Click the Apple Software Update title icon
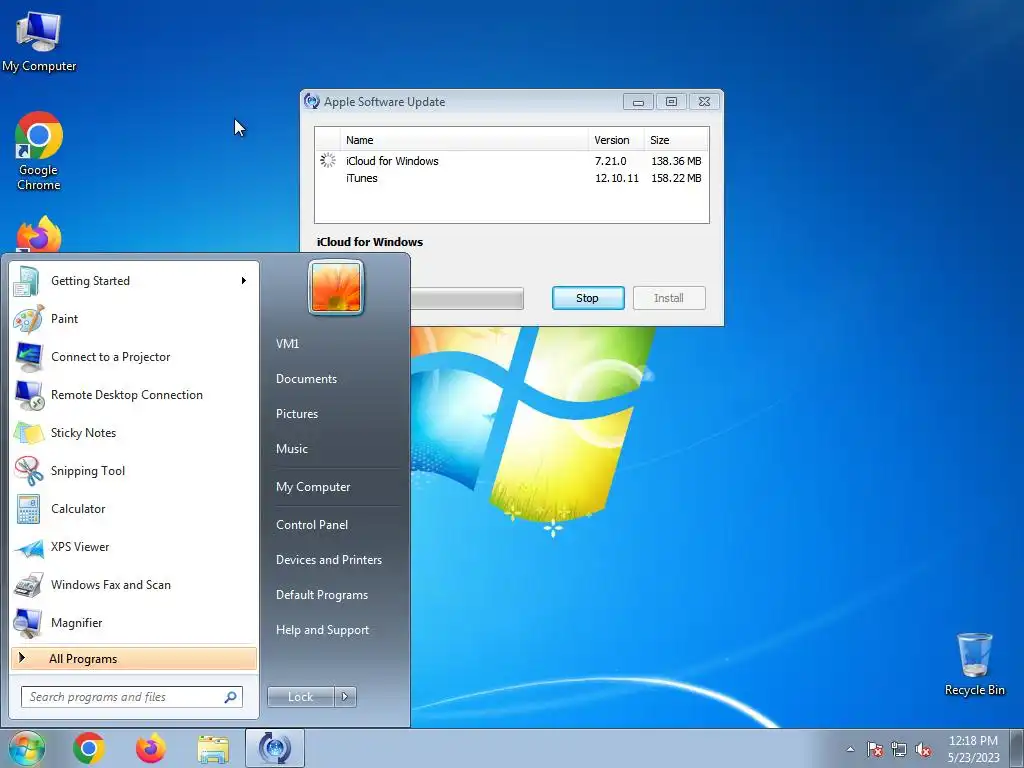Screen dimensions: 1024x768 (312, 101)
